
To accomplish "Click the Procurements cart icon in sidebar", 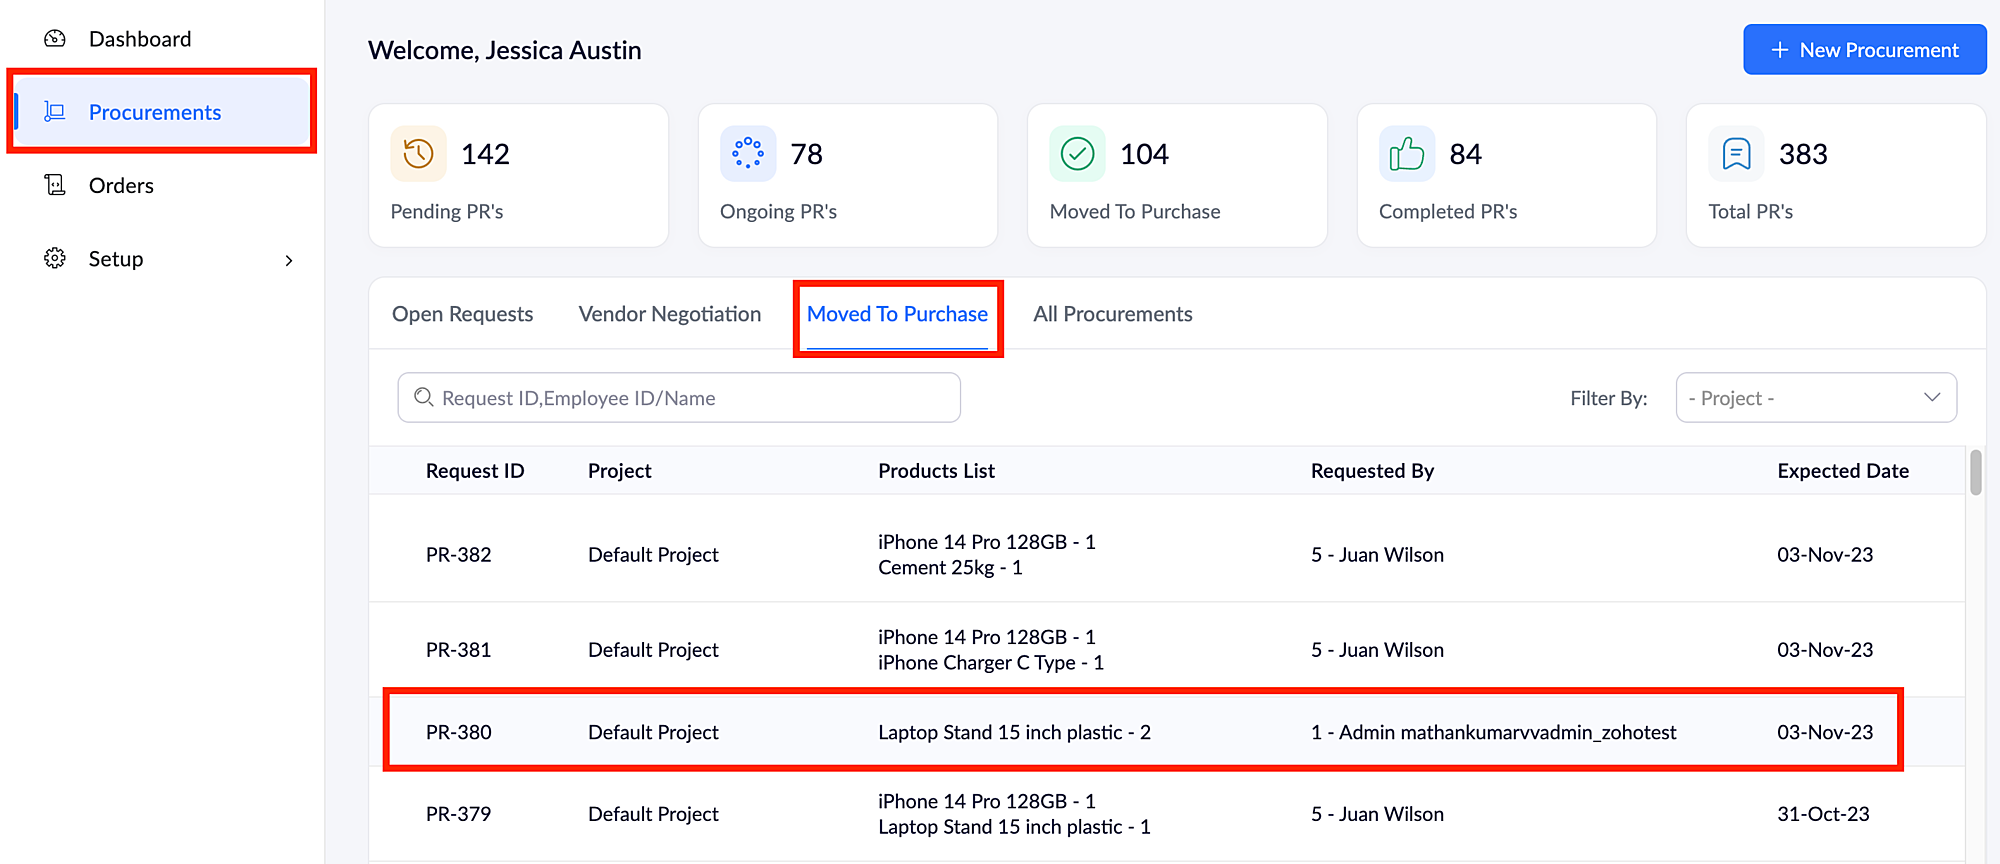I will pyautogui.click(x=55, y=112).
